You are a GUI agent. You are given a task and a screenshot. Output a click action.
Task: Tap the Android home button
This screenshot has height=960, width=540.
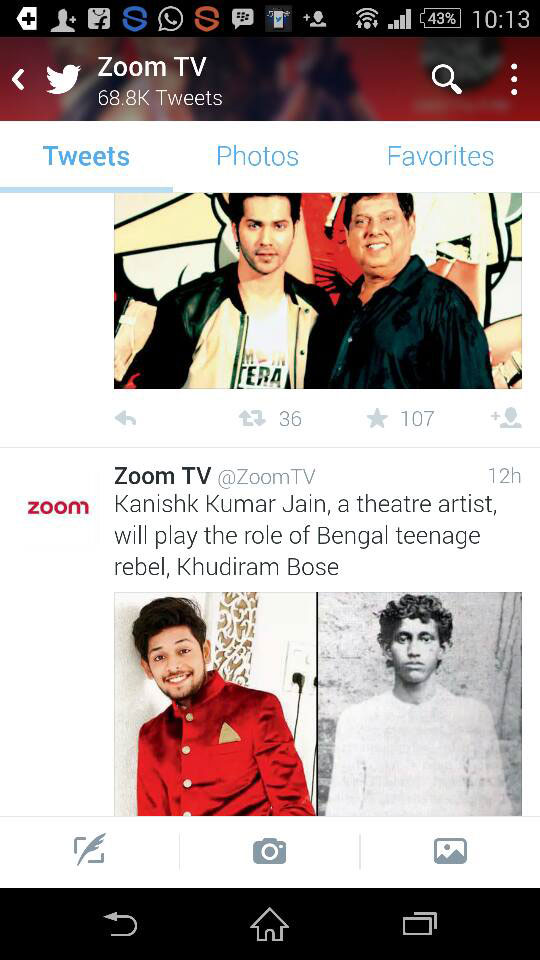click(269, 924)
